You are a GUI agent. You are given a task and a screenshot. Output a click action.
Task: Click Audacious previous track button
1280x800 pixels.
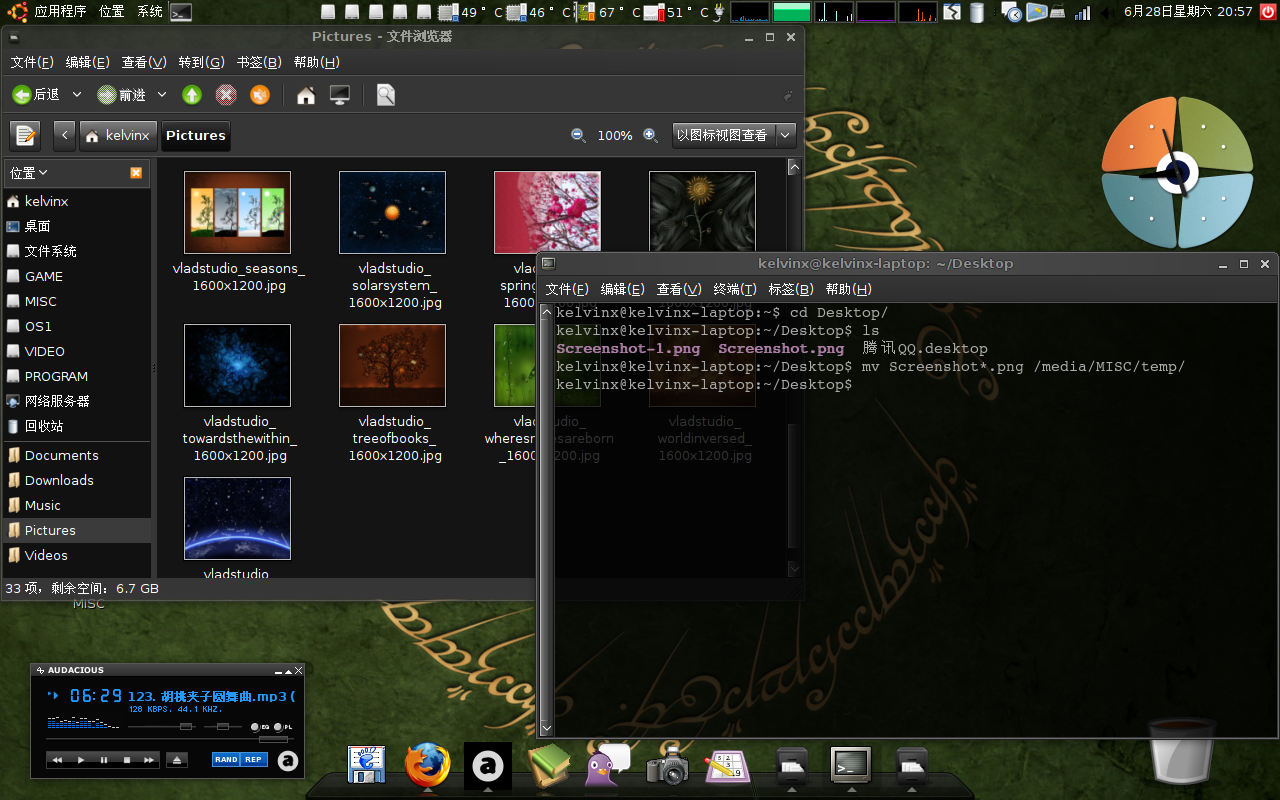click(x=57, y=760)
